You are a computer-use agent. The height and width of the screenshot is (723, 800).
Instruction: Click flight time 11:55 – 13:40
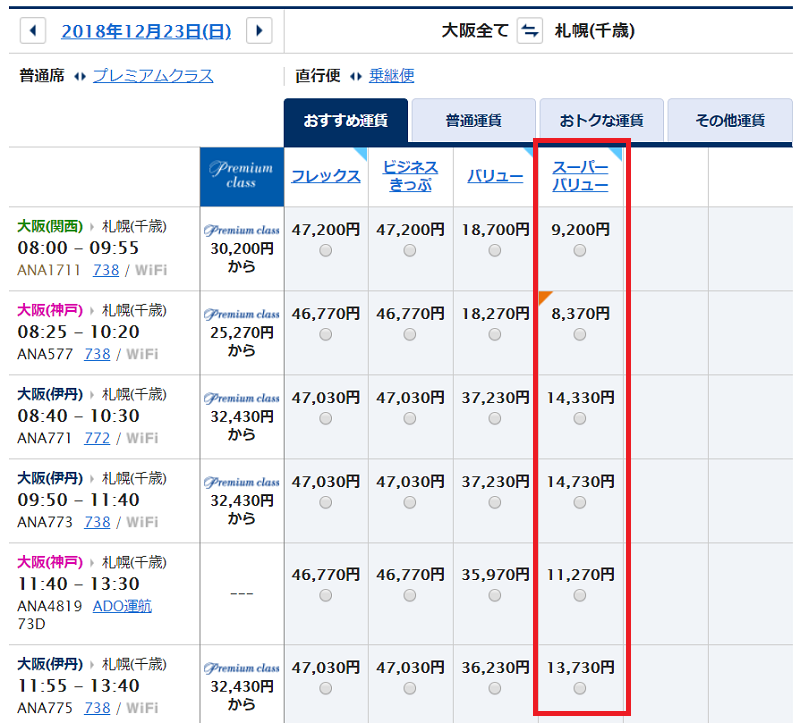point(78,686)
